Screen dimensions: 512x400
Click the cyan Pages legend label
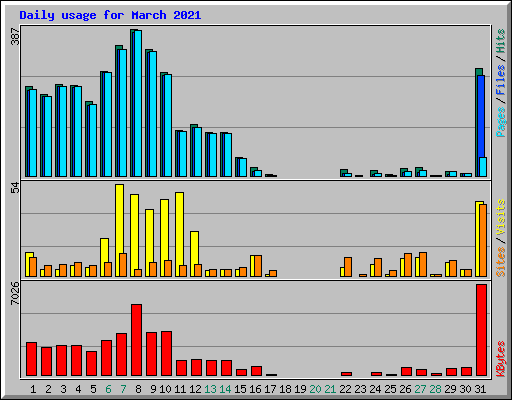(501, 122)
